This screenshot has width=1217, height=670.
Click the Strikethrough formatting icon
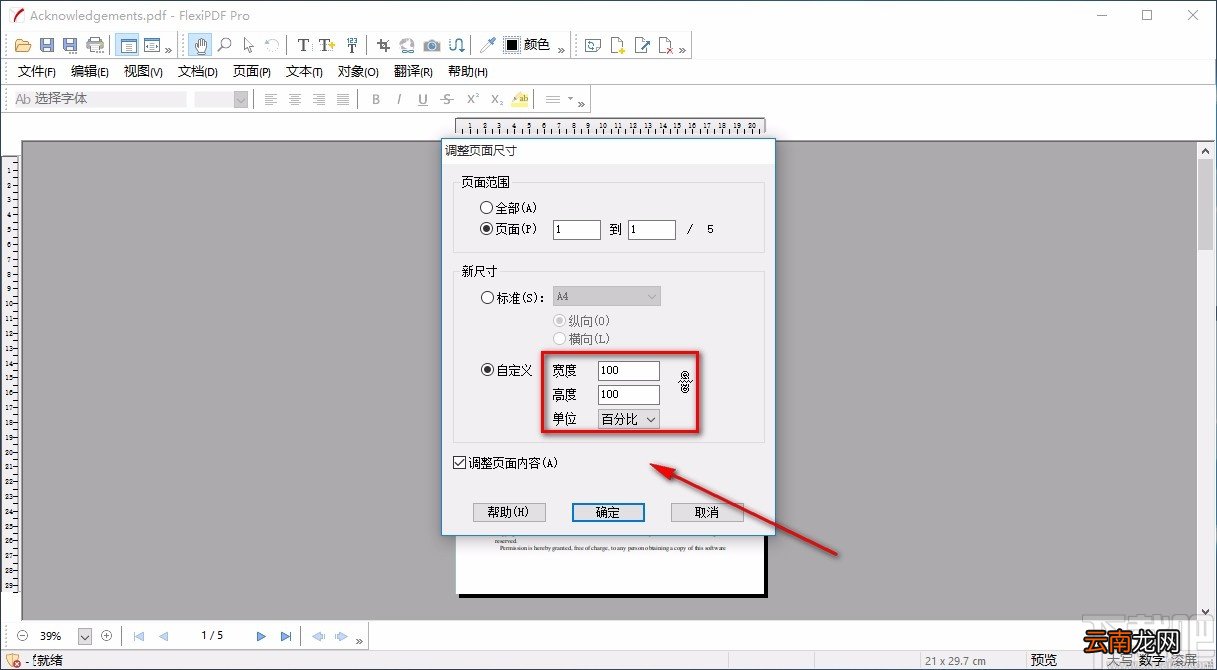pos(447,99)
